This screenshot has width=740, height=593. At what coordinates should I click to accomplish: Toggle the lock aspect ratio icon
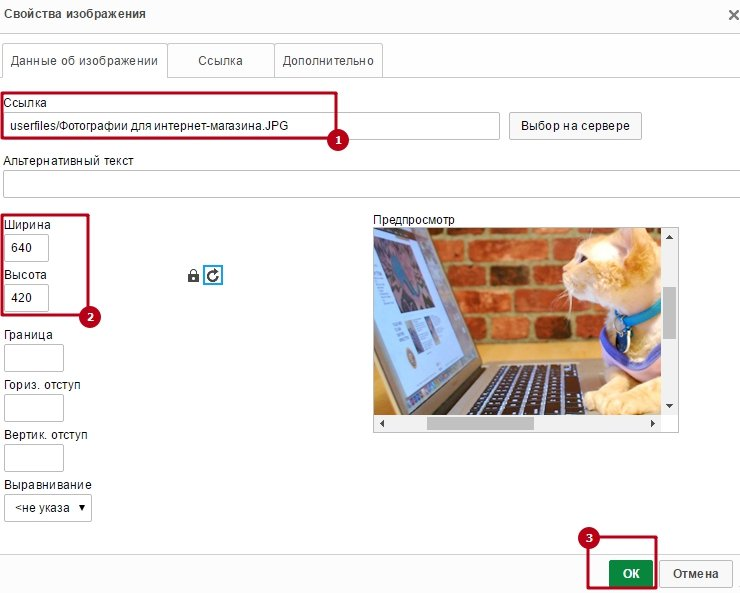[x=193, y=276]
